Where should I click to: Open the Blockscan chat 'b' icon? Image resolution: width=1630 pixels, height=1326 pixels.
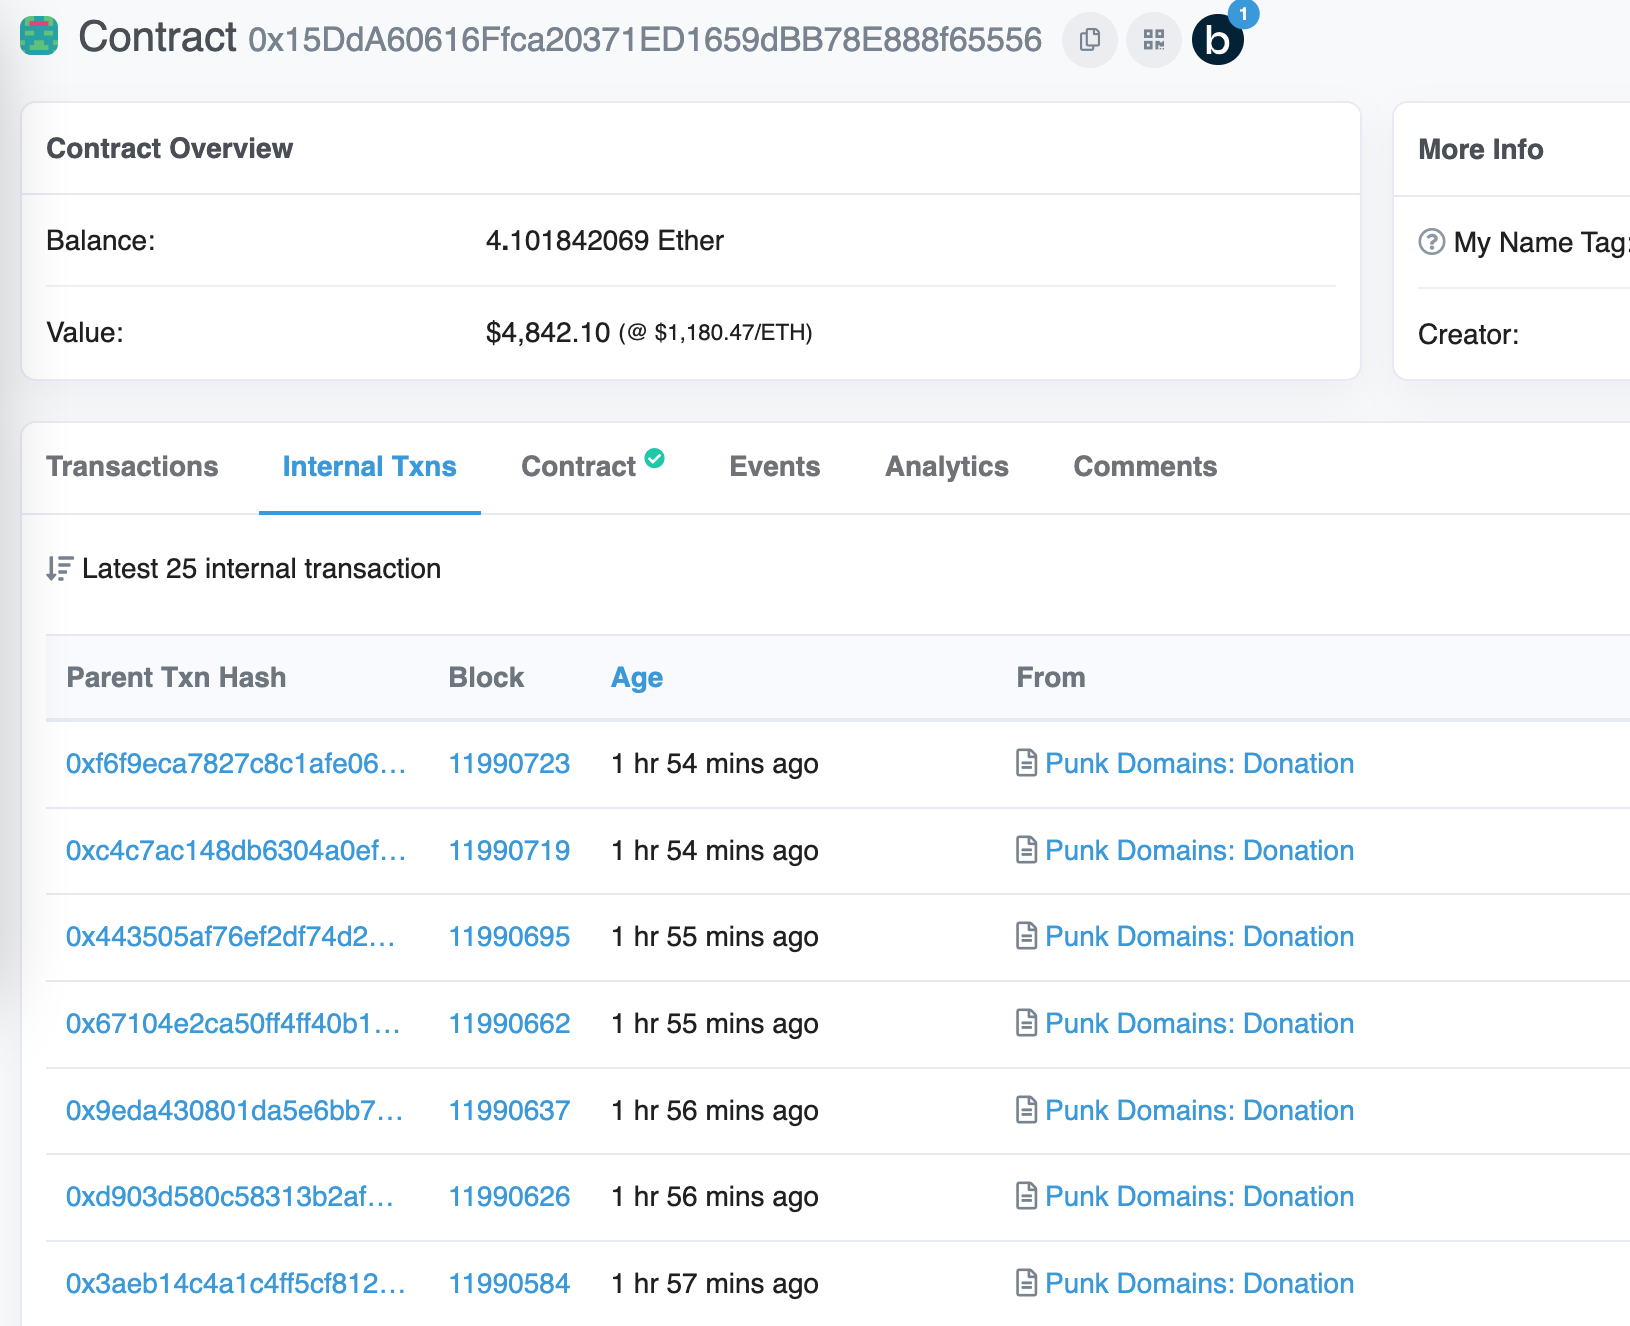pos(1218,40)
